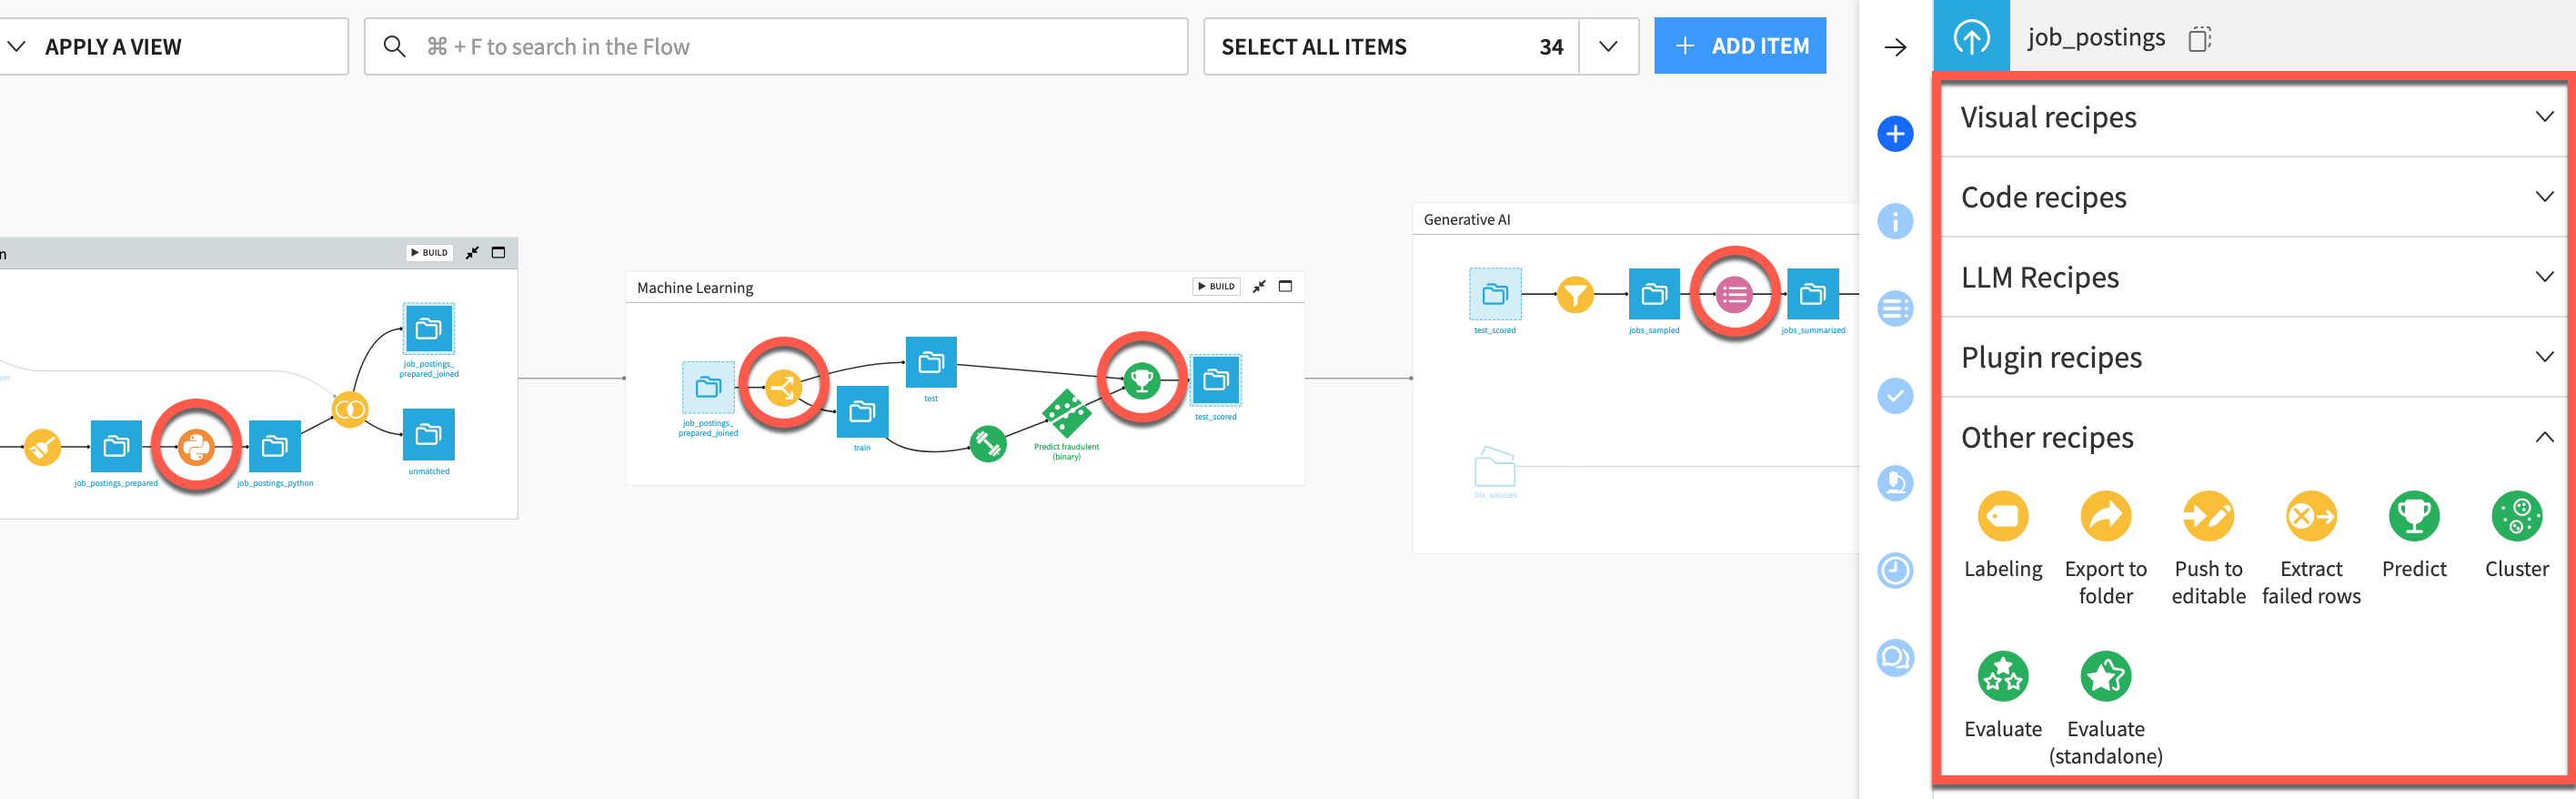Open the SELECT ALL ITEMS dropdown arrow
The width and height of the screenshot is (2576, 799).
point(1609,46)
